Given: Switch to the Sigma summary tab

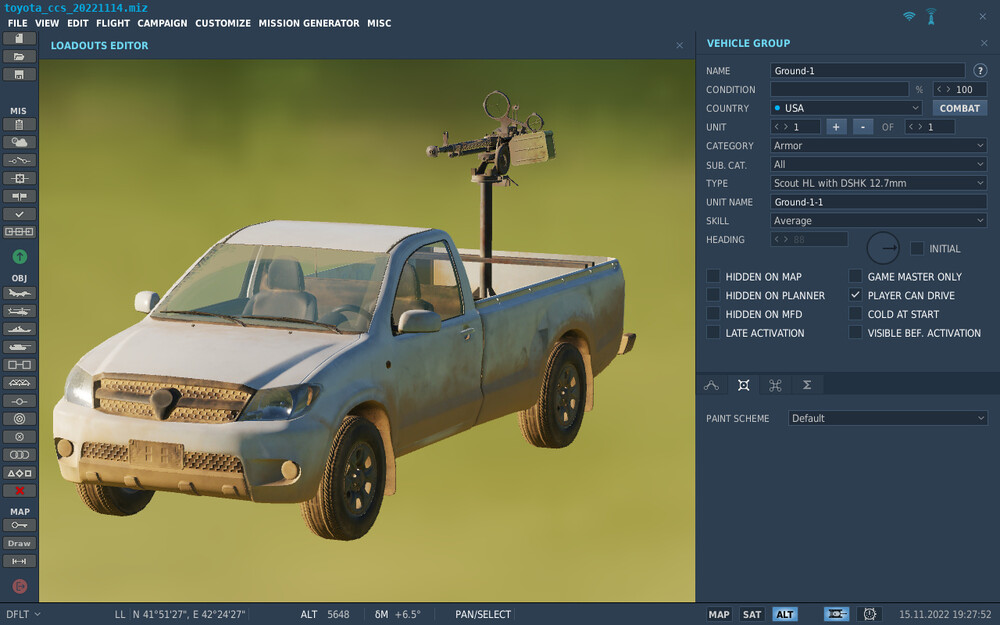Looking at the screenshot, I should point(806,385).
